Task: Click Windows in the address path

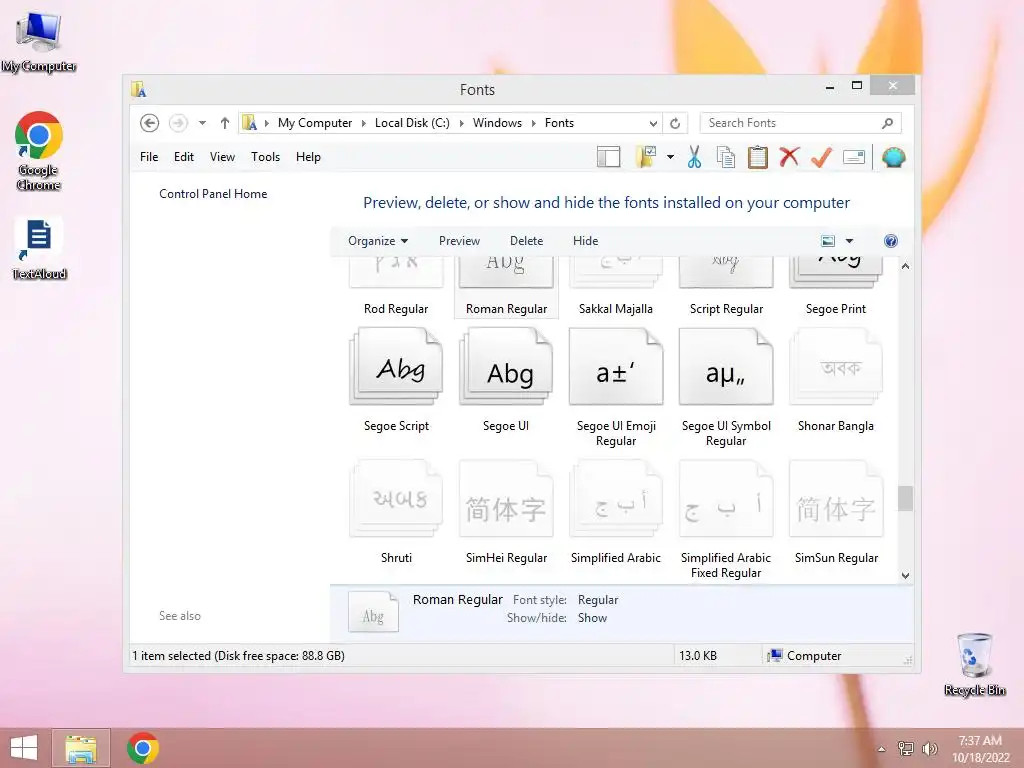Action: click(497, 123)
